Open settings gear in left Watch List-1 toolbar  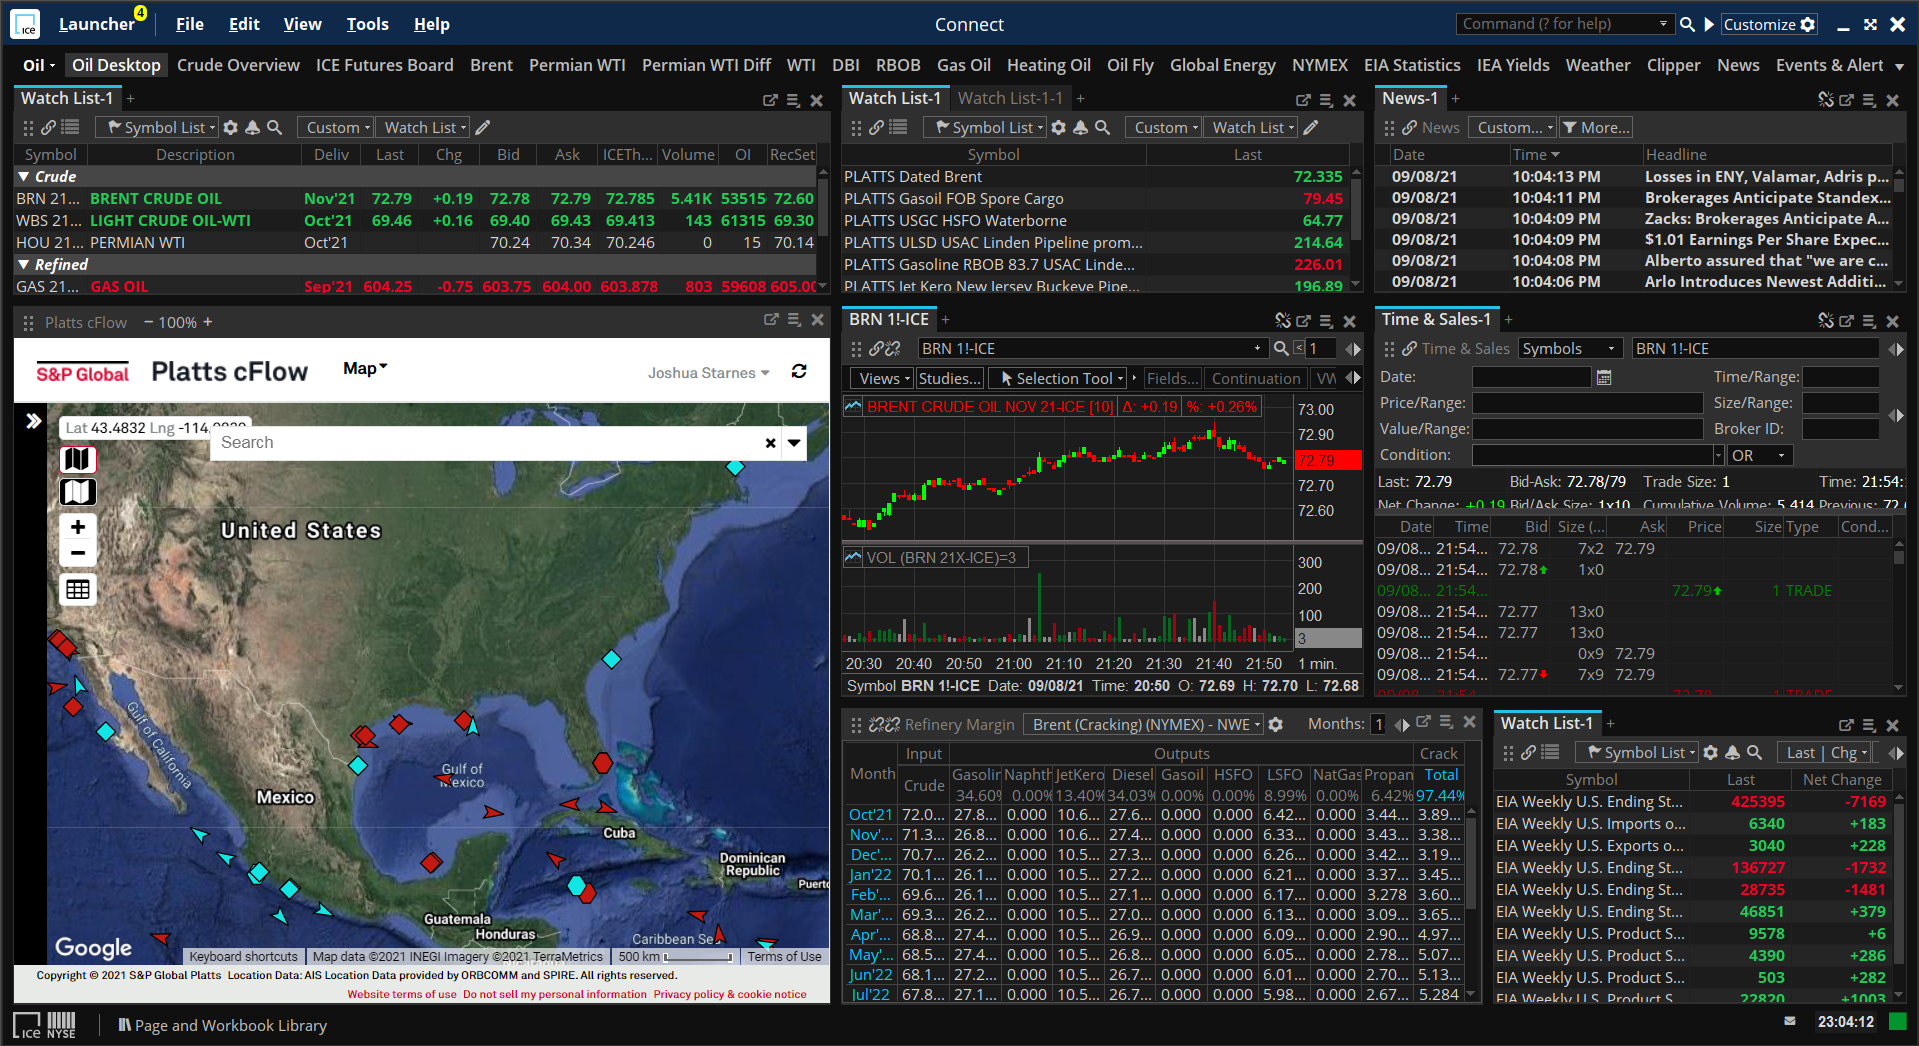click(231, 127)
